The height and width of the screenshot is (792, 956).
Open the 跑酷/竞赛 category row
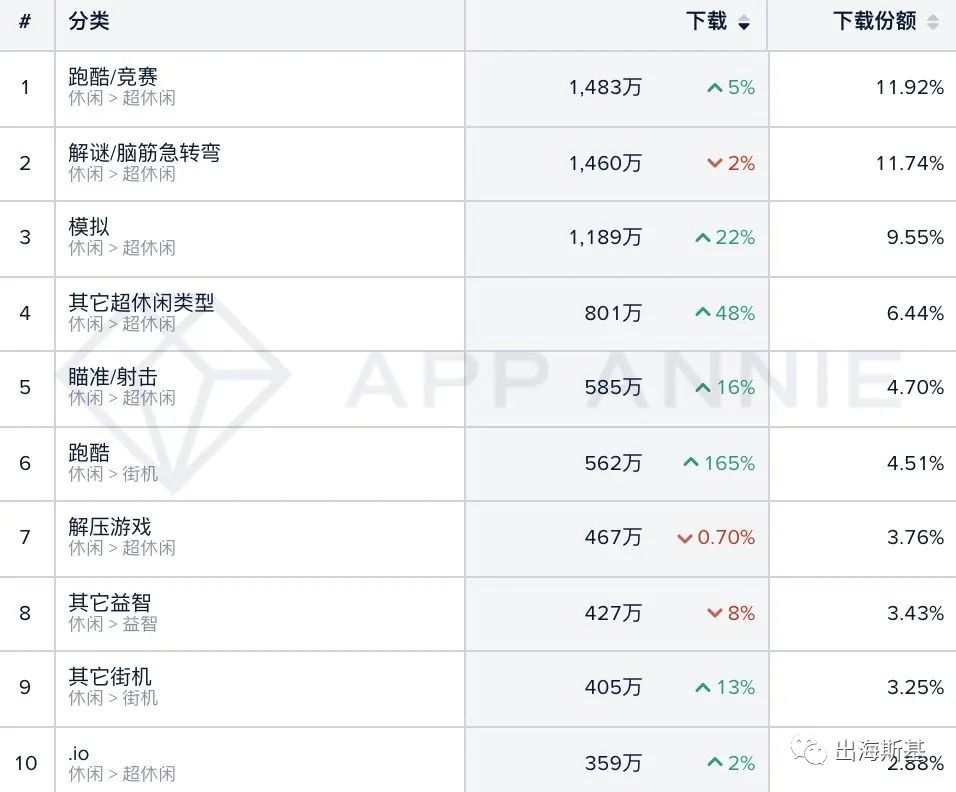tap(113, 77)
